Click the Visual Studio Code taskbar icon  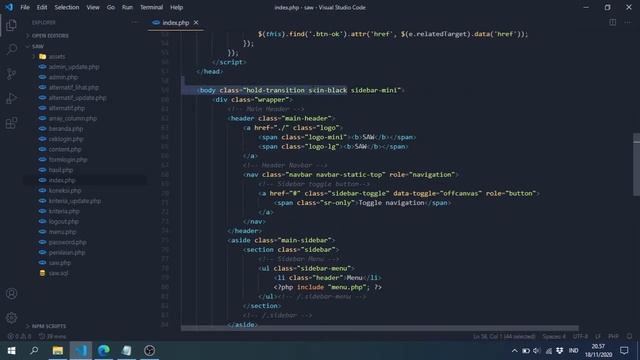(x=81, y=351)
